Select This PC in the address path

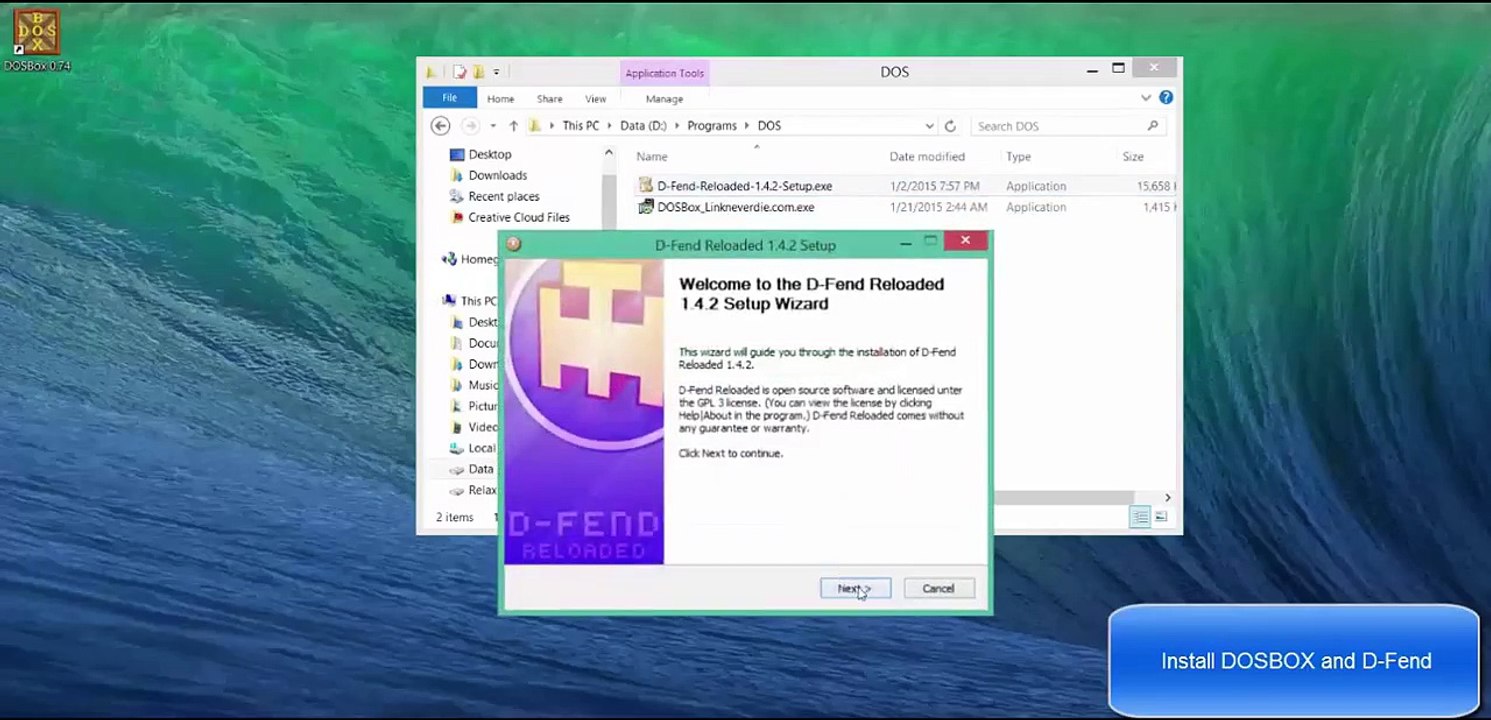(x=580, y=126)
